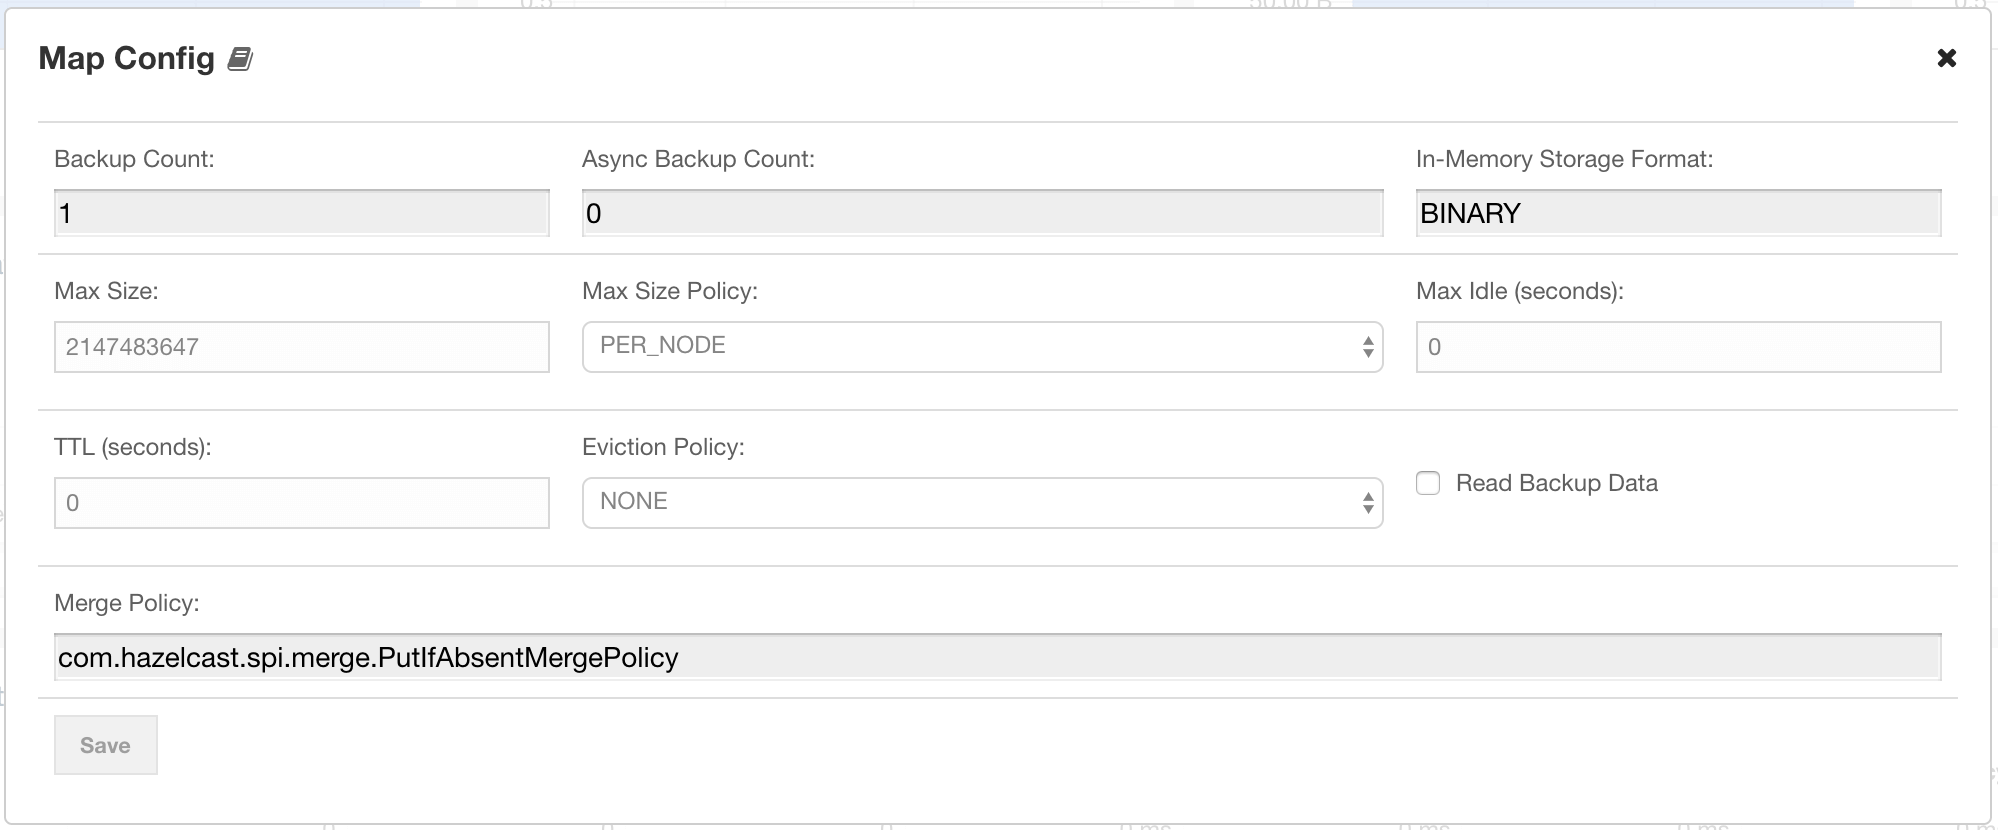This screenshot has width=1998, height=830.
Task: Expand the Max Size Policy dropdown
Action: pyautogui.click(x=982, y=347)
